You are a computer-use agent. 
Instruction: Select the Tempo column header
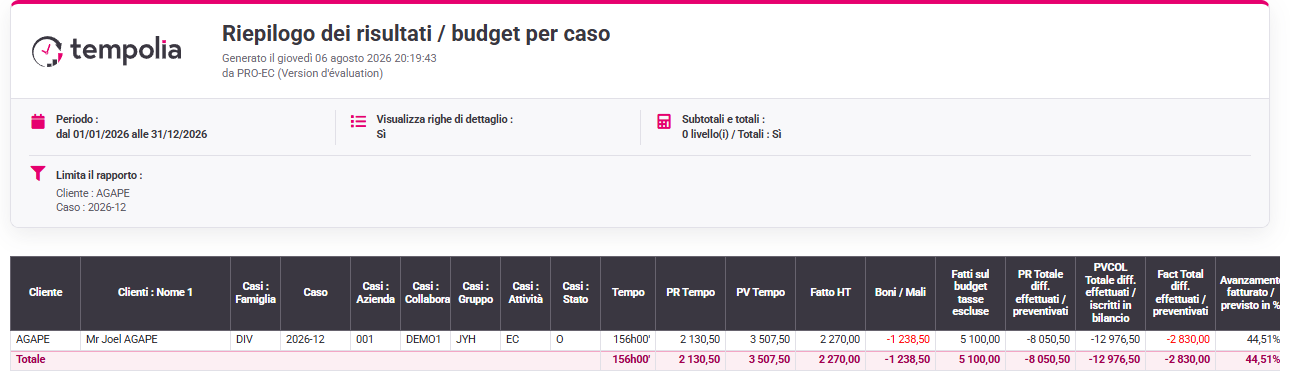[x=628, y=293]
